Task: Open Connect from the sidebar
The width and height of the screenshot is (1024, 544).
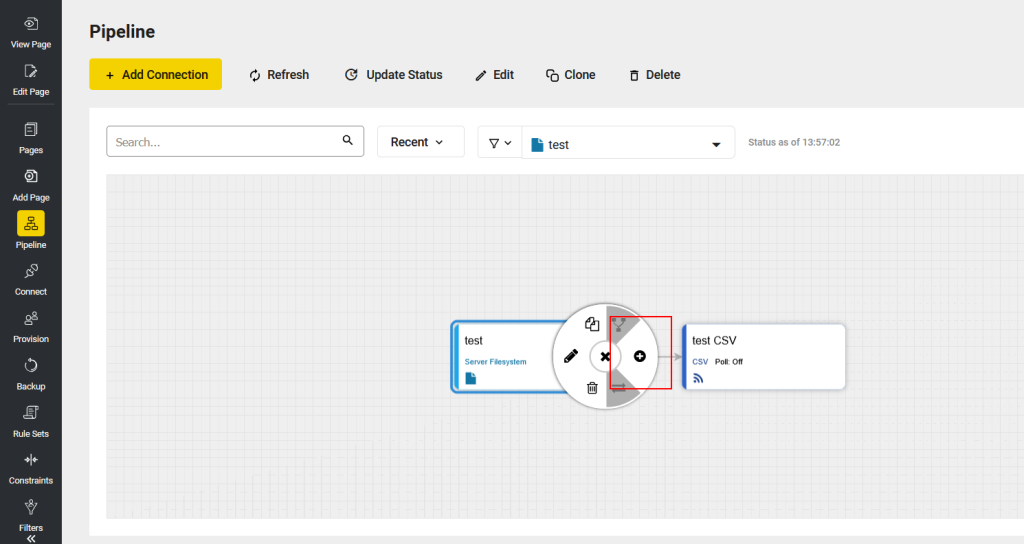Action: point(31,278)
